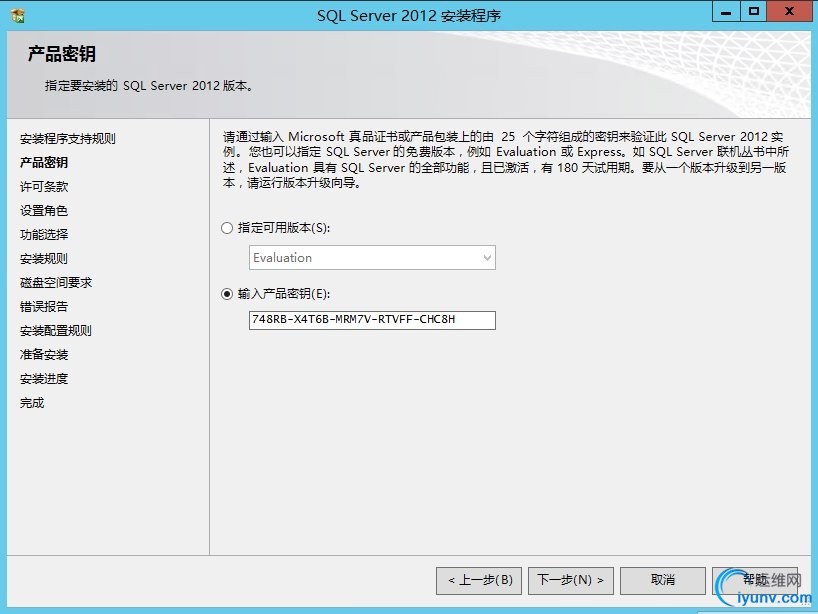
Task: Click the 取消 cancel button
Action: (663, 581)
